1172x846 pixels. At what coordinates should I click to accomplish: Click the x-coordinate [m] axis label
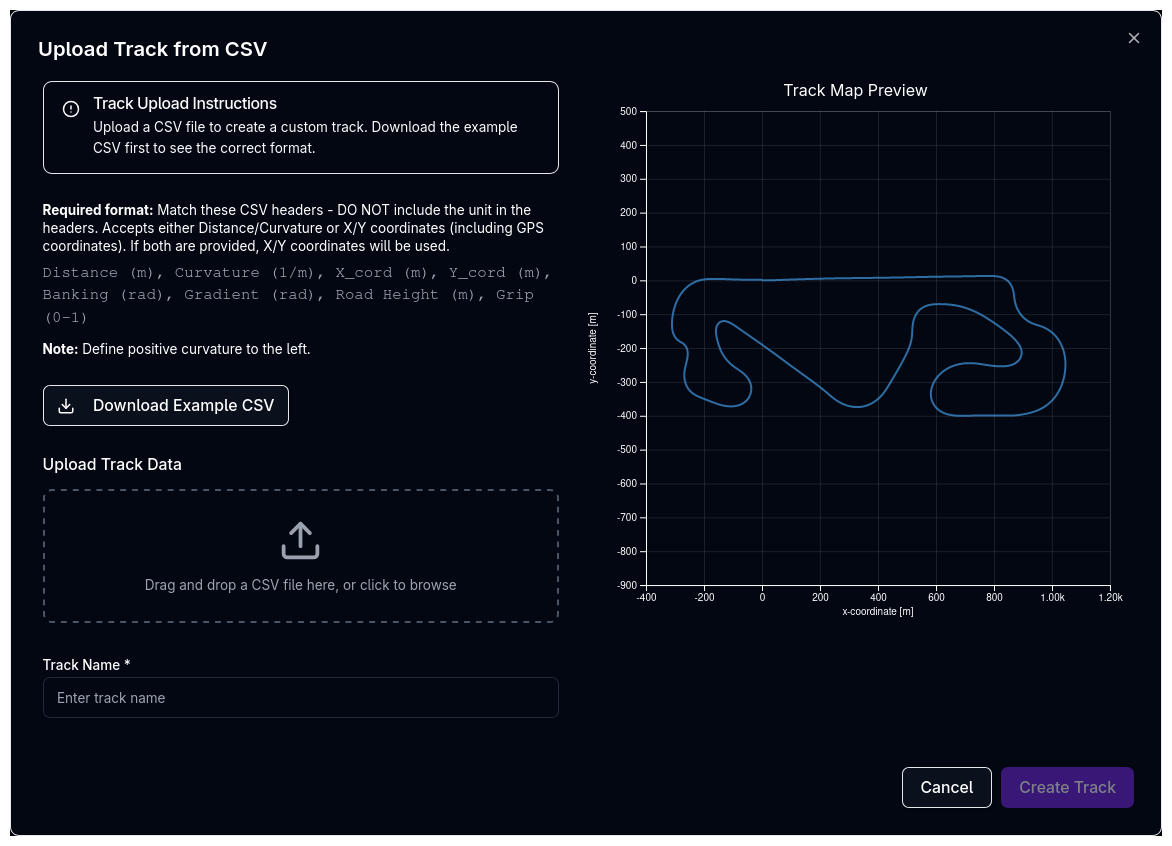coord(877,611)
